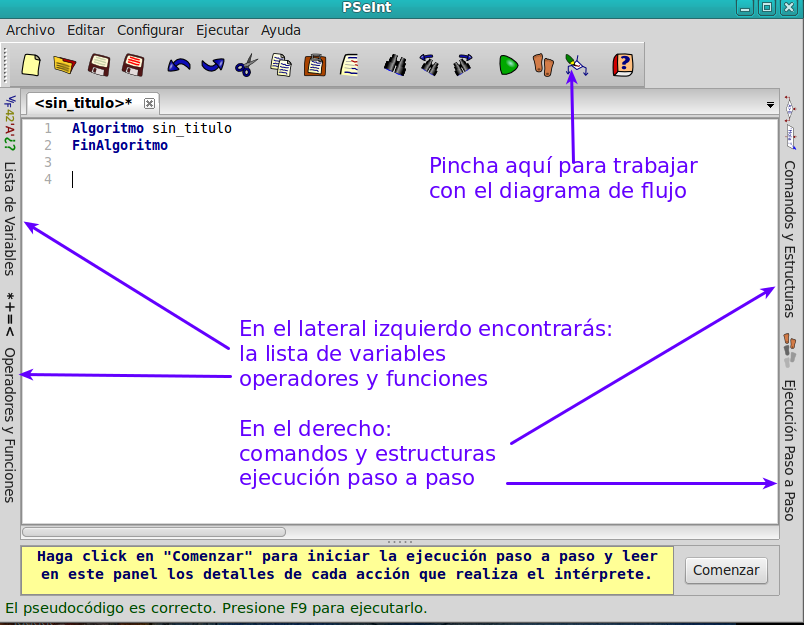Image resolution: width=805 pixels, height=626 pixels.
Task: Find next with binoculars forward icon
Action: click(463, 65)
